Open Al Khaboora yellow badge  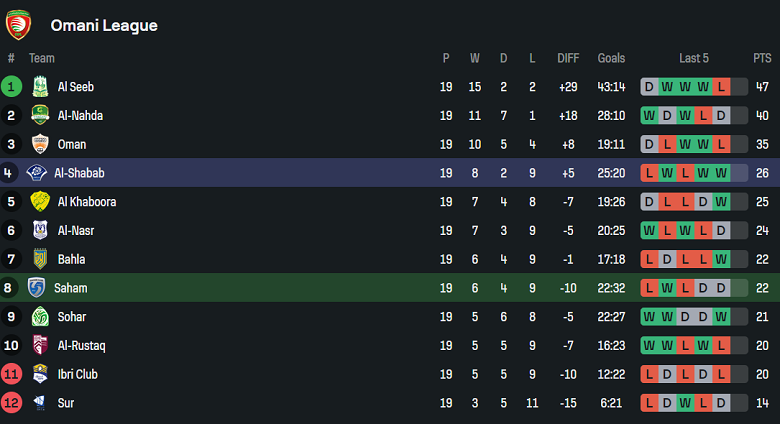coord(40,202)
